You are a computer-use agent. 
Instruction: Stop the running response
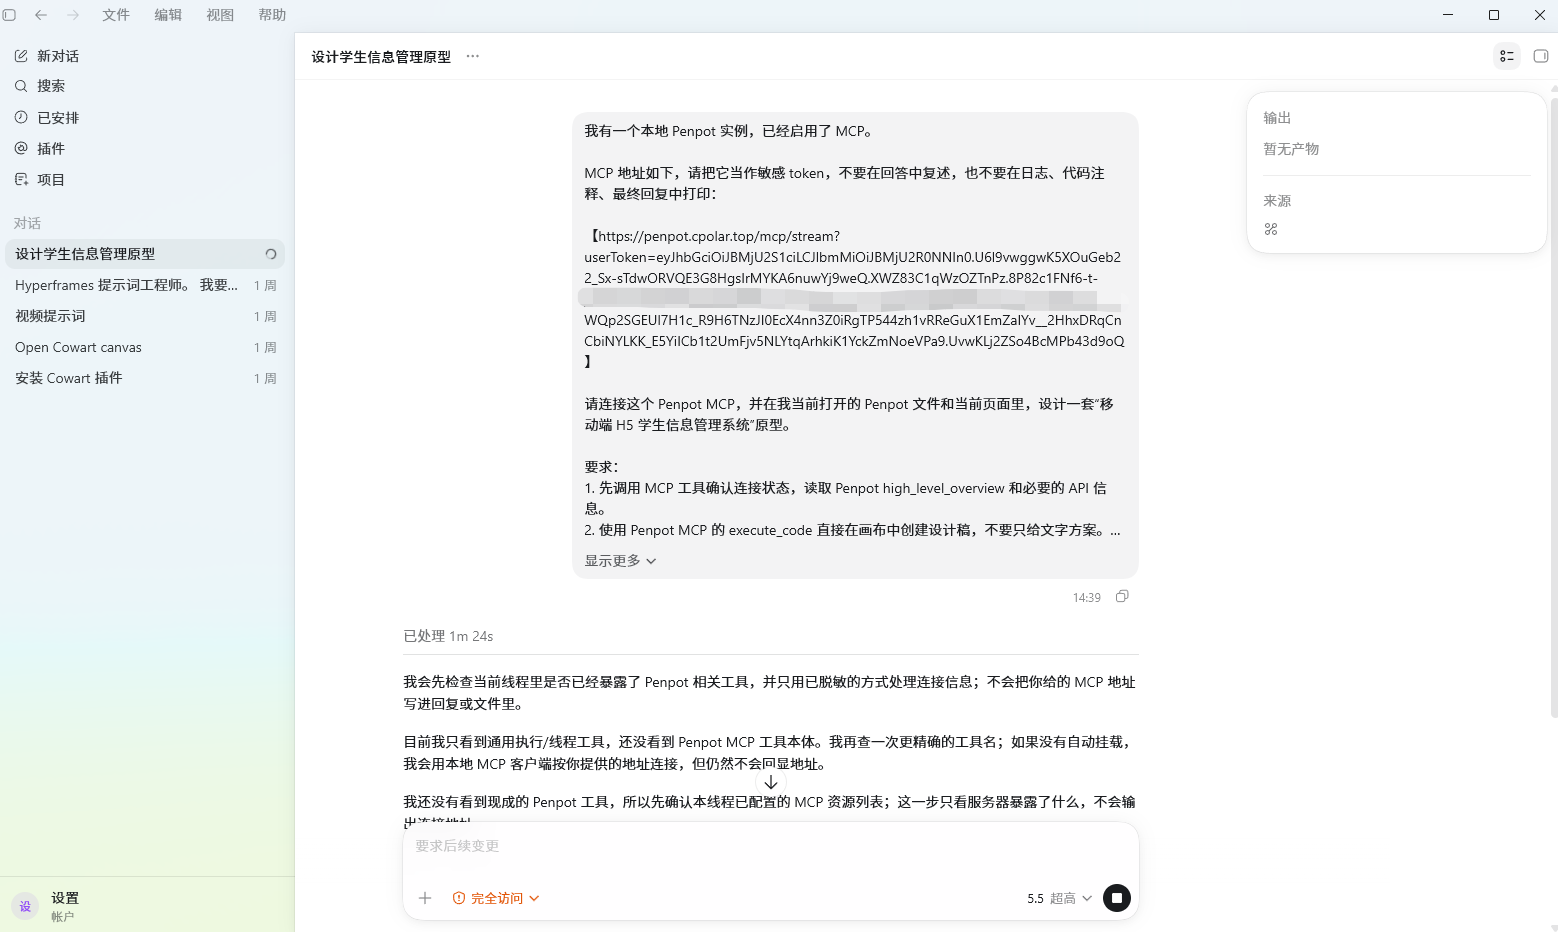pos(1117,898)
